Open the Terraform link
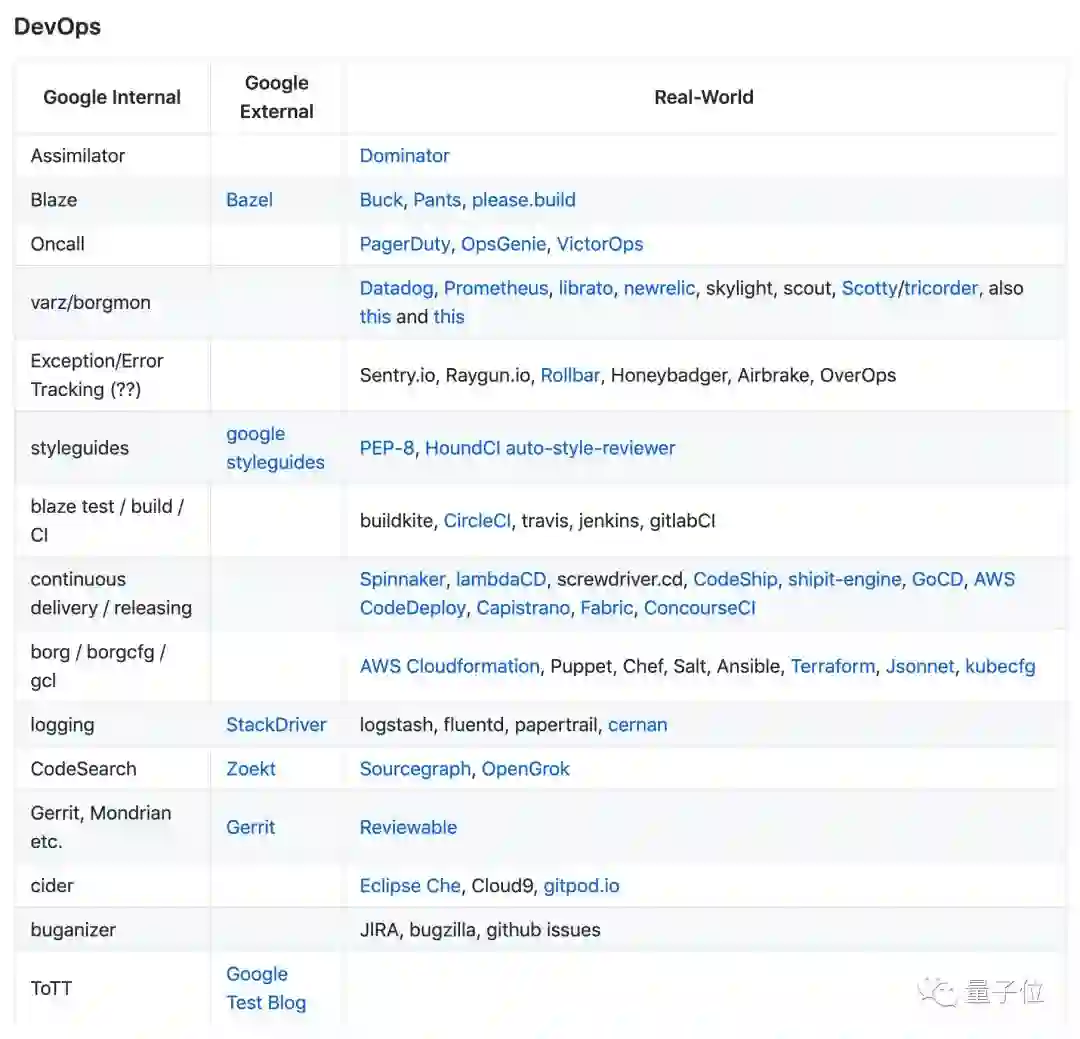This screenshot has width=1080, height=1039. 832,666
